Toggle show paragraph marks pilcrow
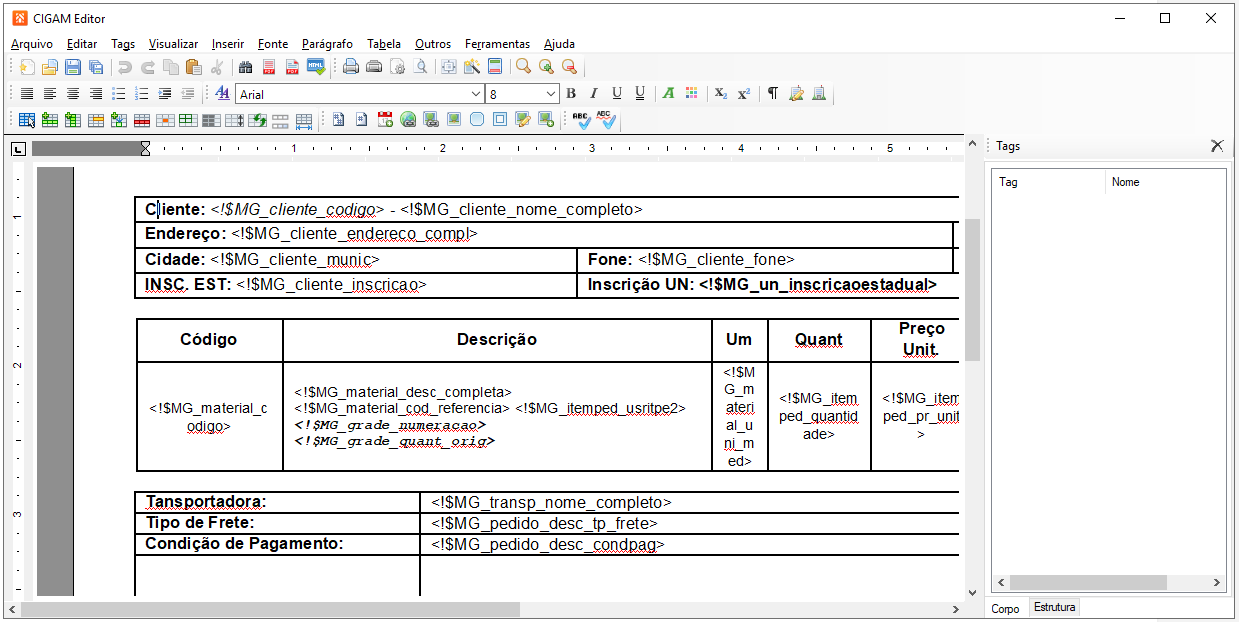The height and width of the screenshot is (622, 1239). tap(773, 93)
